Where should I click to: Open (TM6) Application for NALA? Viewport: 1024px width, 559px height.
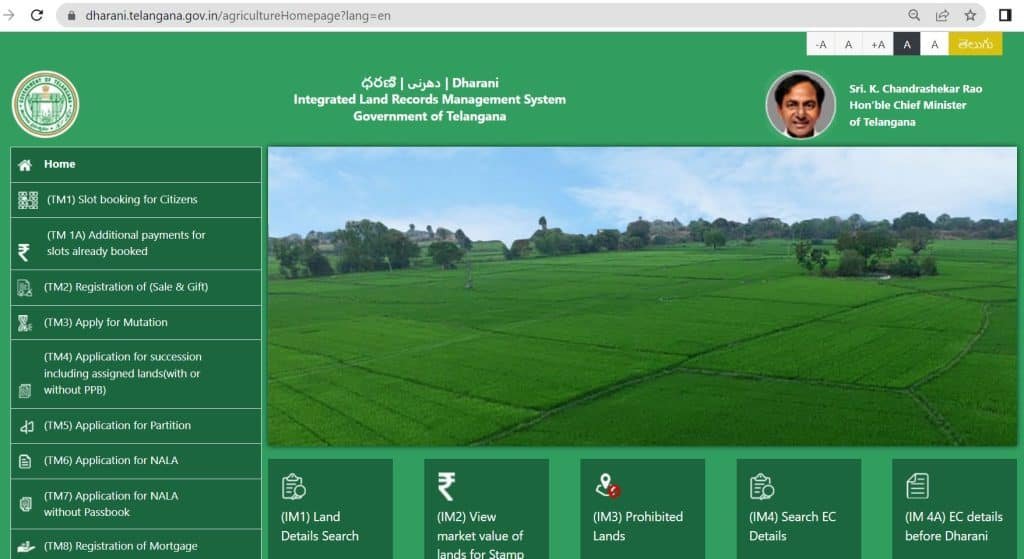click(x=136, y=462)
